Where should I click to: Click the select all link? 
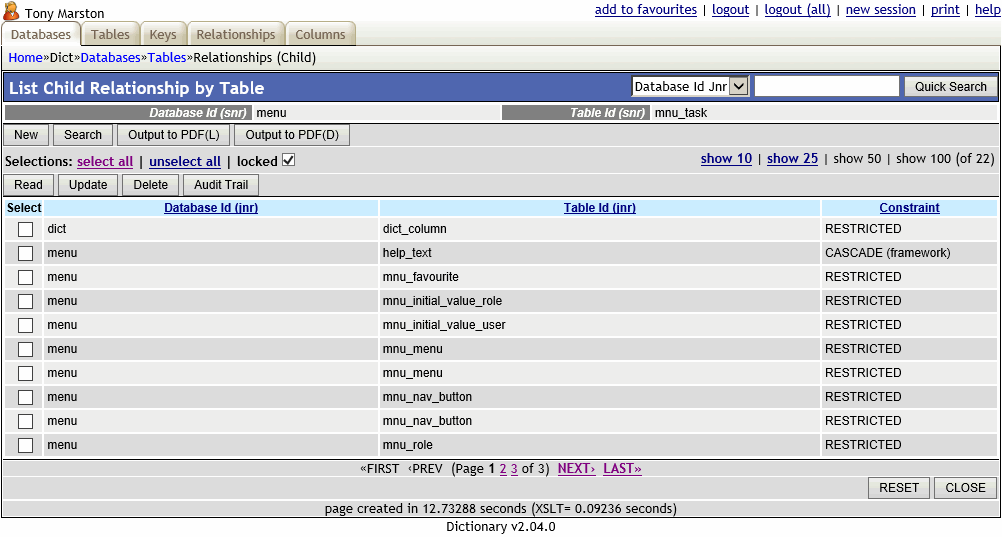point(105,162)
